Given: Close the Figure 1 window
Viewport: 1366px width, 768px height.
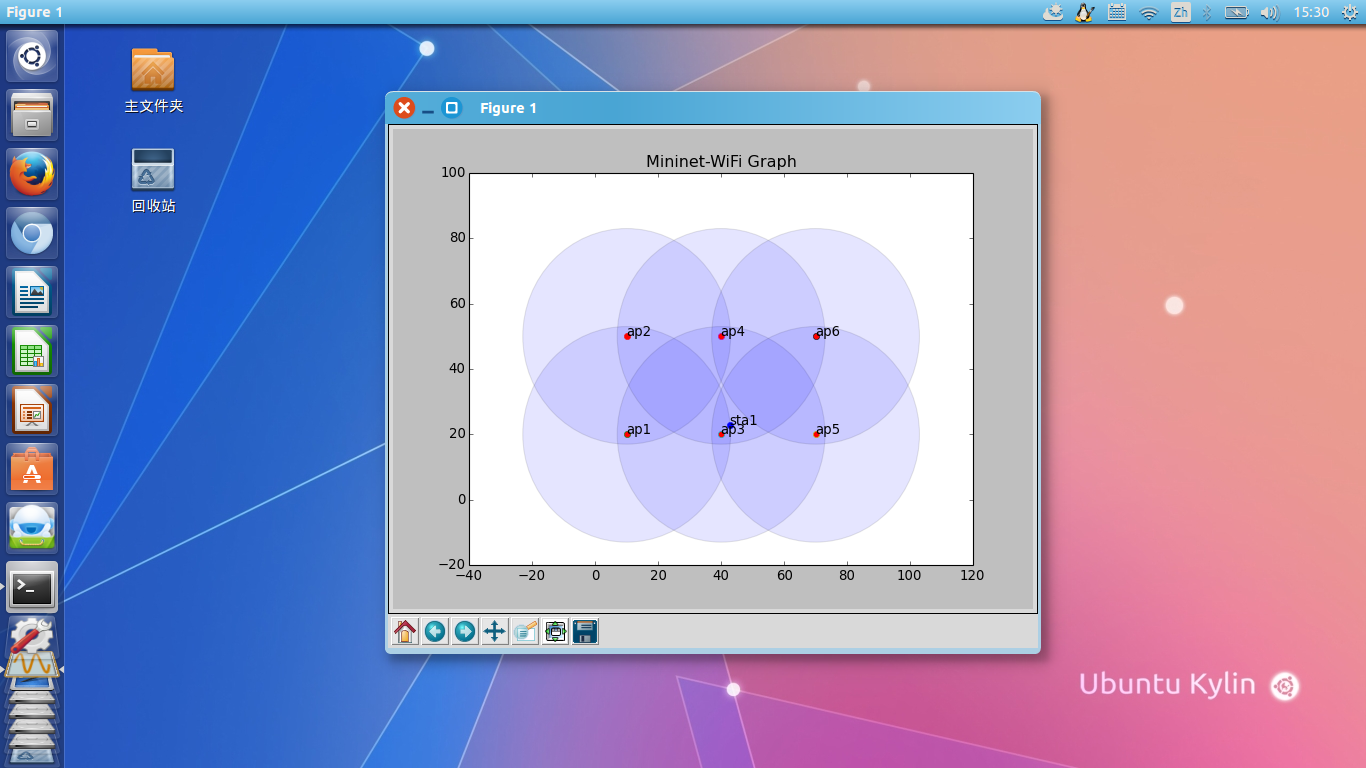Looking at the screenshot, I should 404,108.
